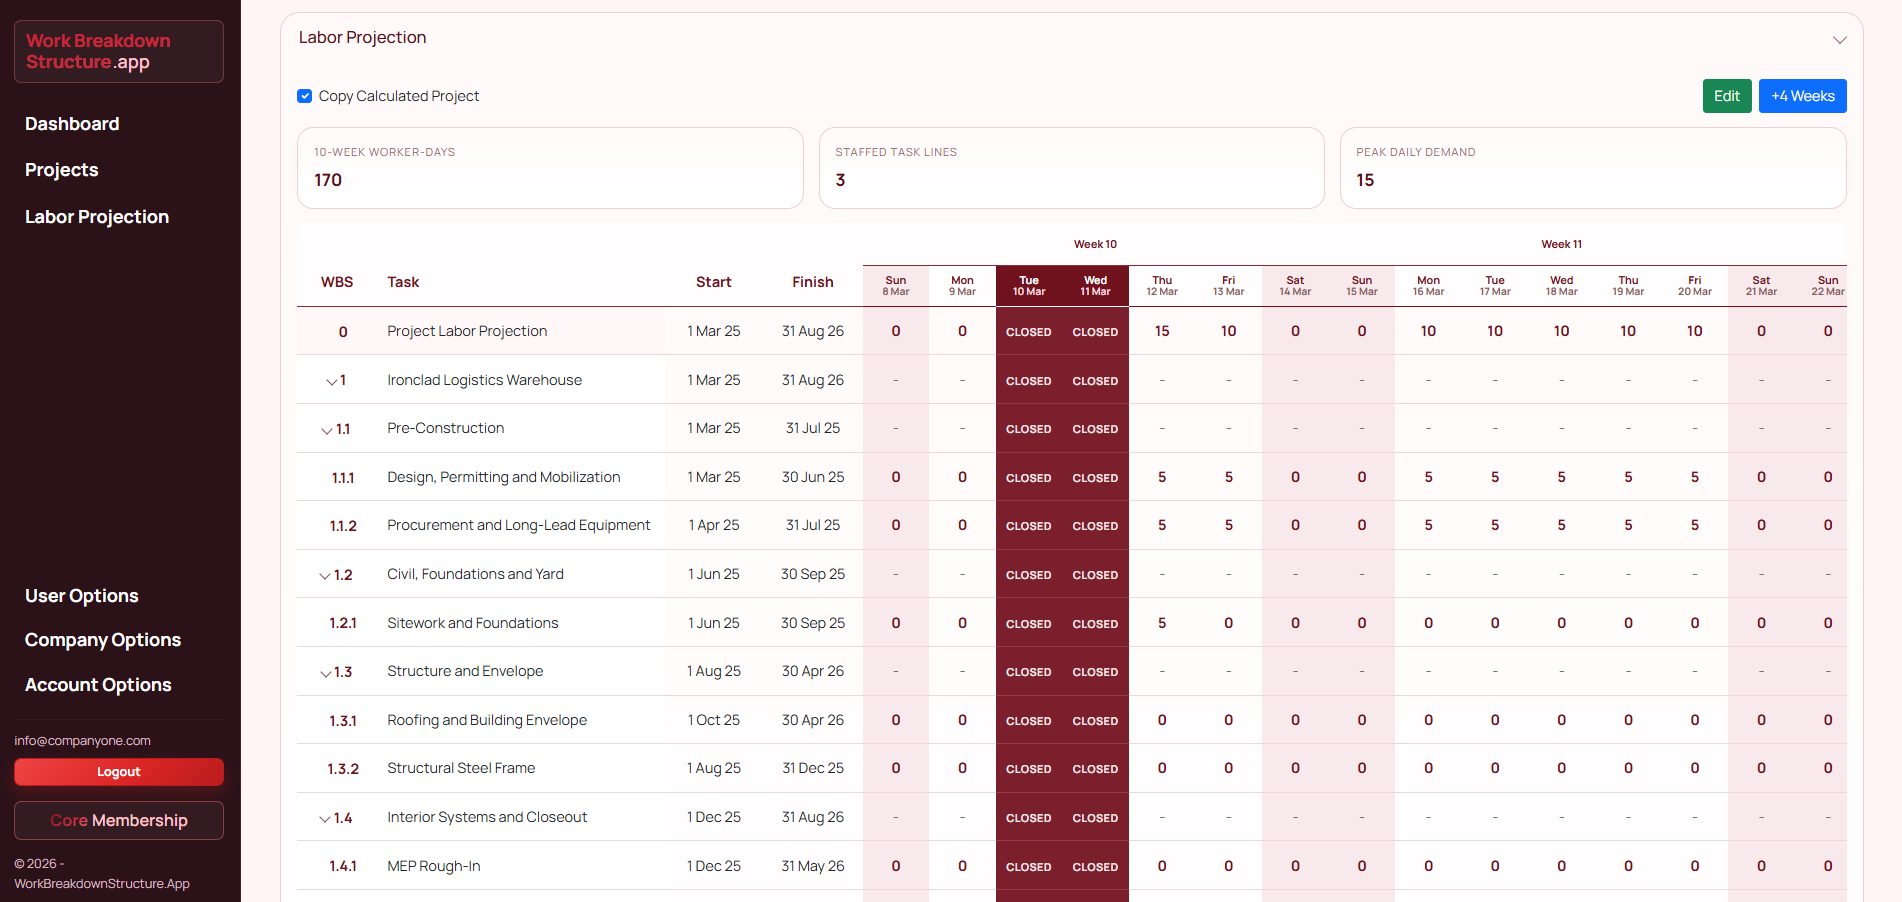Viewport: 1902px width, 902px height.
Task: Open Account Options page
Action: click(98, 685)
